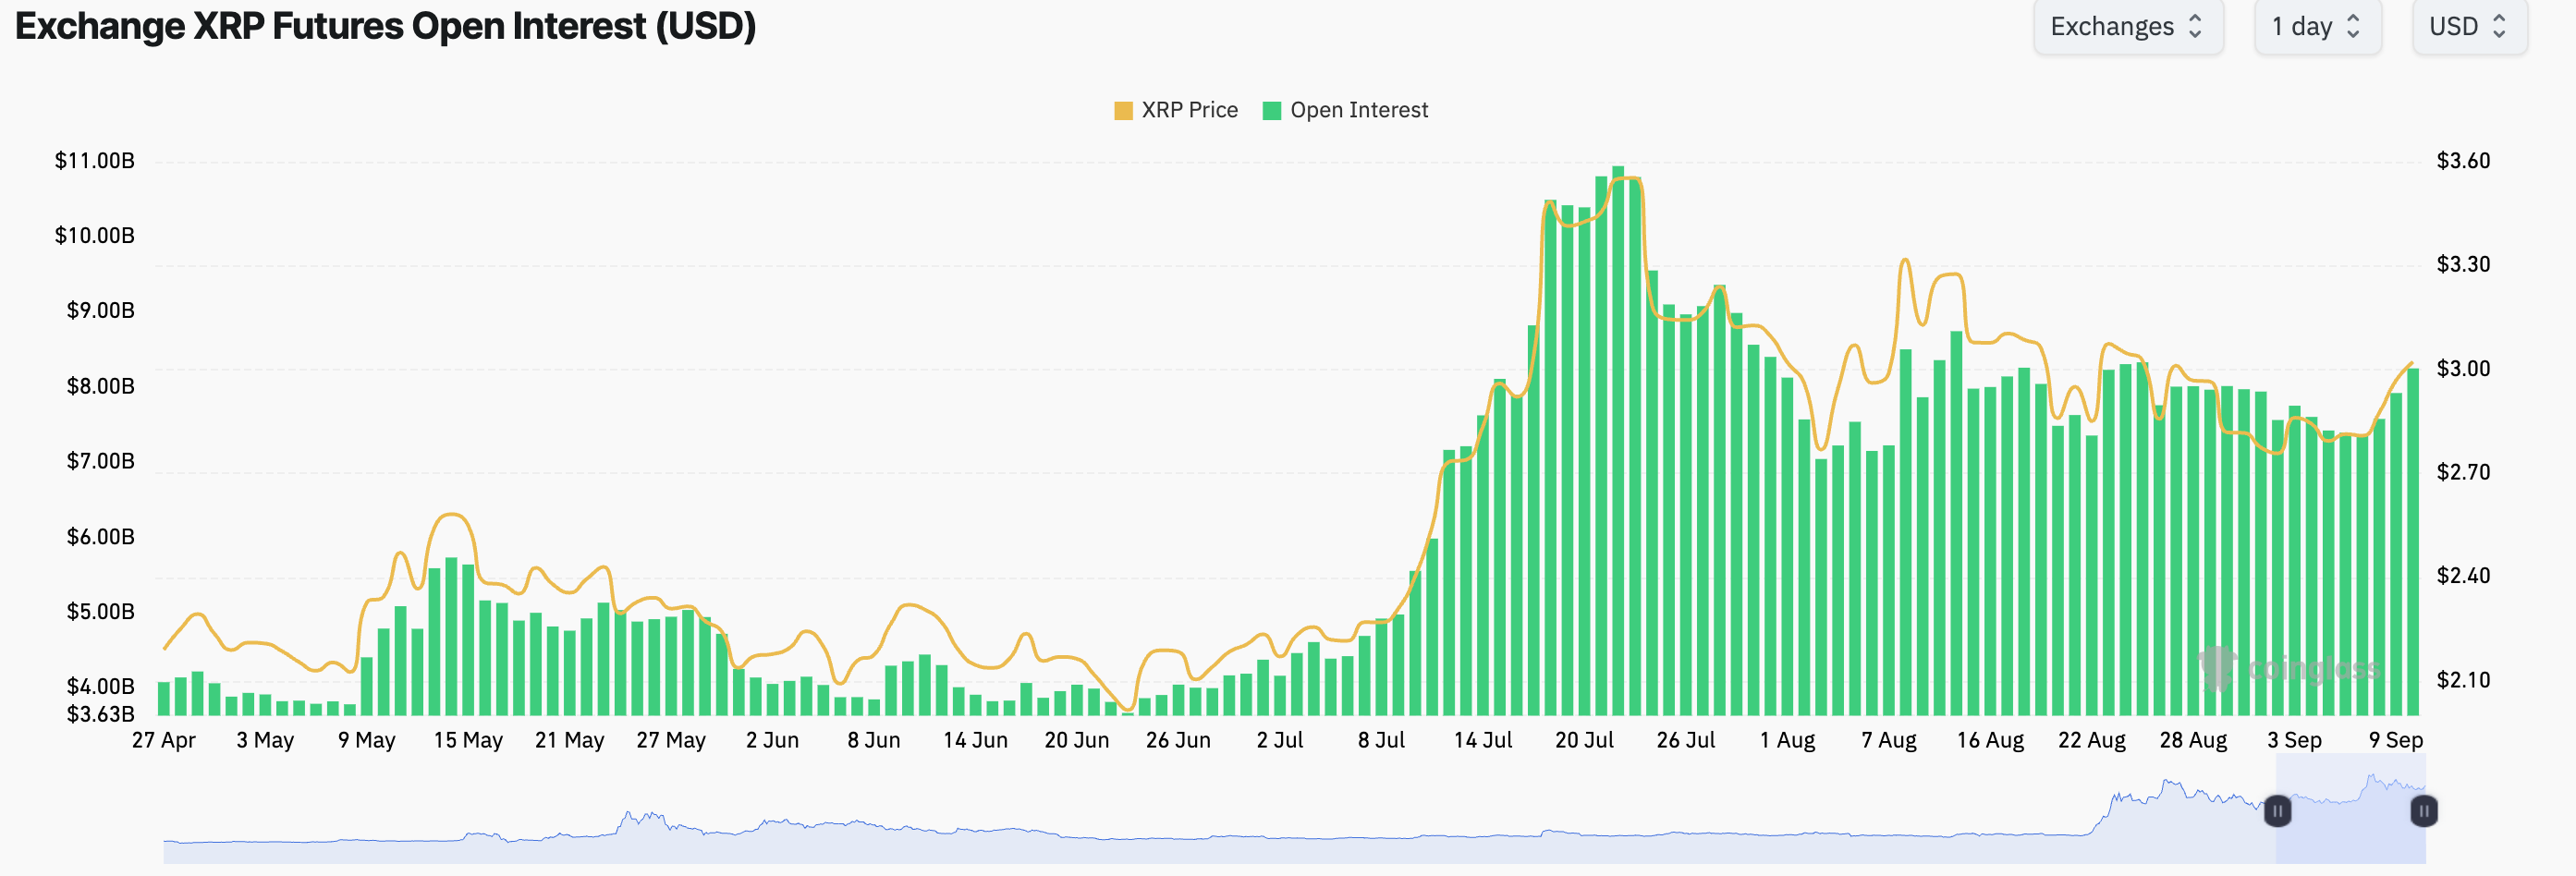Image resolution: width=2576 pixels, height=876 pixels.
Task: Click the $3.30 right axis price label
Action: point(2463,264)
